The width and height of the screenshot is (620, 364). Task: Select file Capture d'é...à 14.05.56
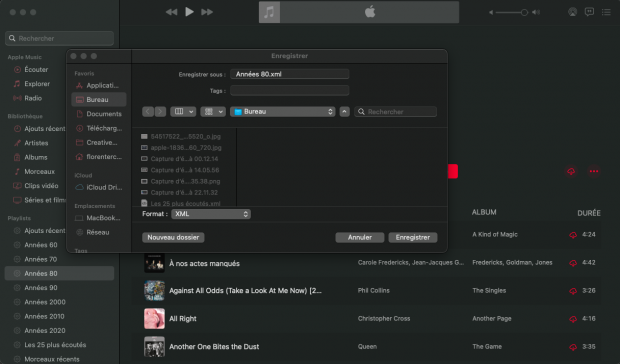(180, 170)
